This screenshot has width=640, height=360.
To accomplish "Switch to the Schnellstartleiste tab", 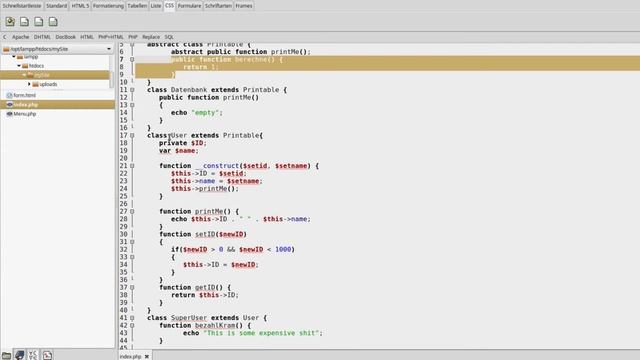I will click(22, 6).
